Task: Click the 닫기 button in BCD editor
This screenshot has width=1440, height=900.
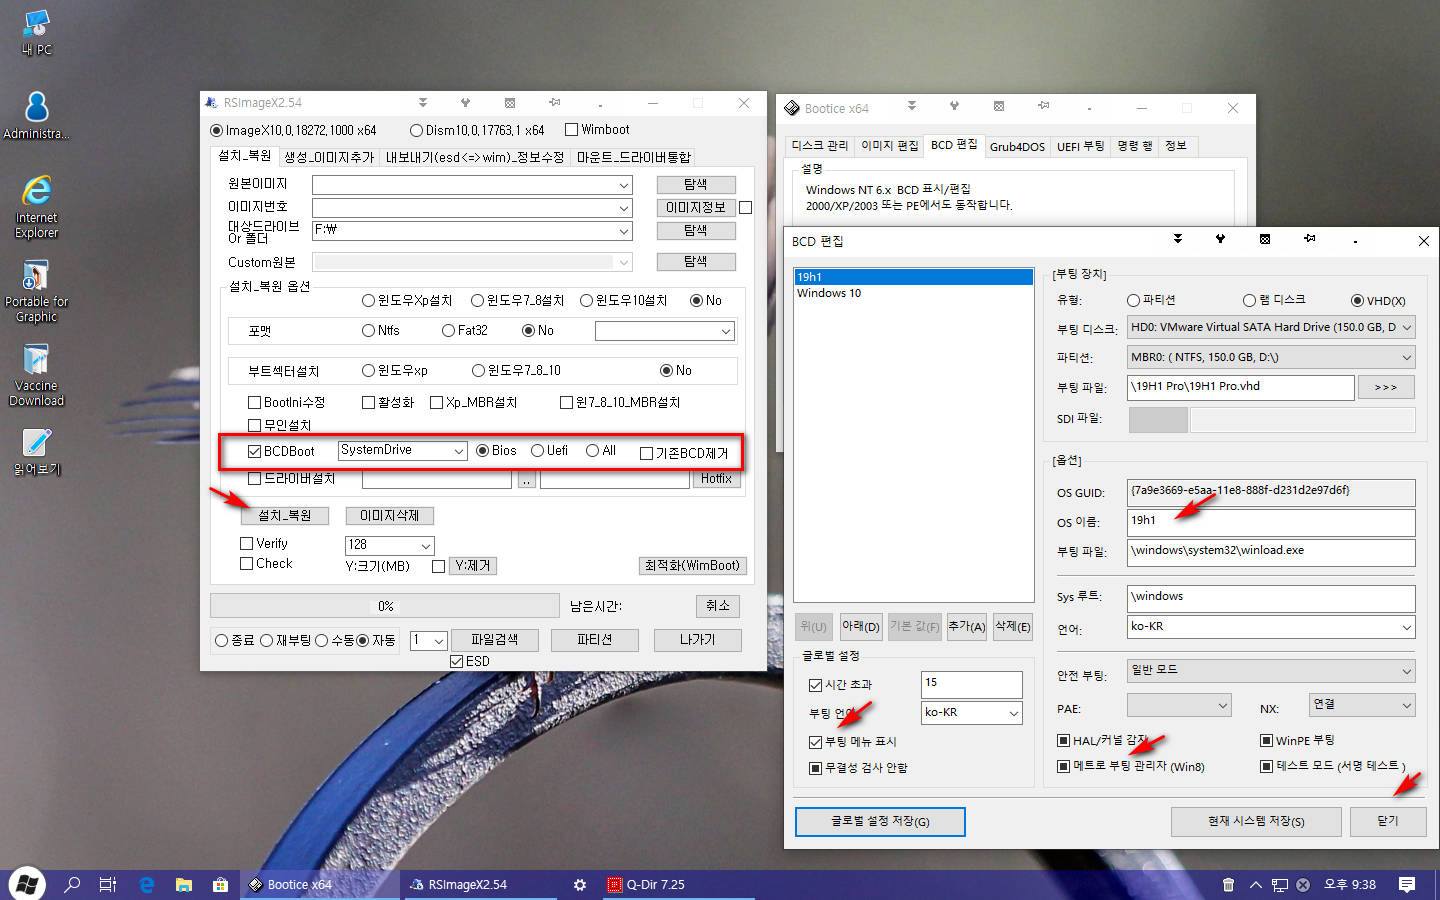Action: coord(1387,821)
